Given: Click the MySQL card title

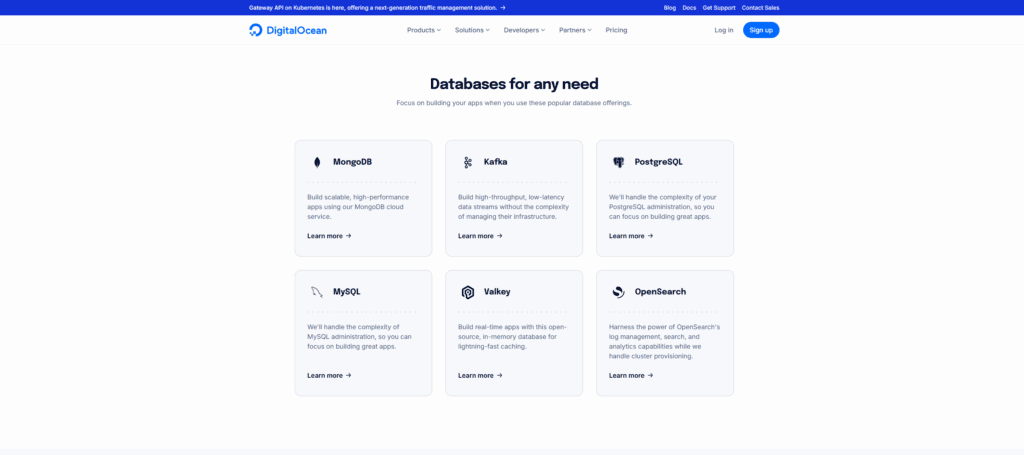Looking at the screenshot, I should pos(347,292).
